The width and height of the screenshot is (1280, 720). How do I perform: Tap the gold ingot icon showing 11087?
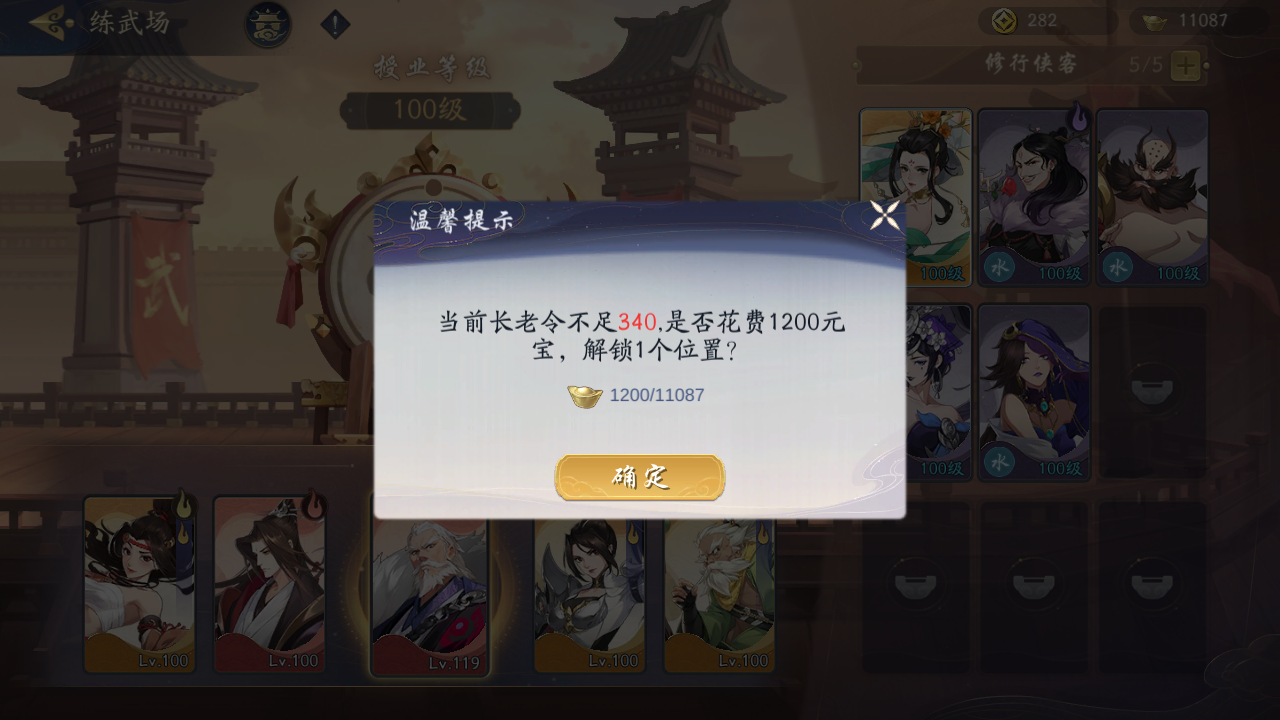(x=1155, y=22)
